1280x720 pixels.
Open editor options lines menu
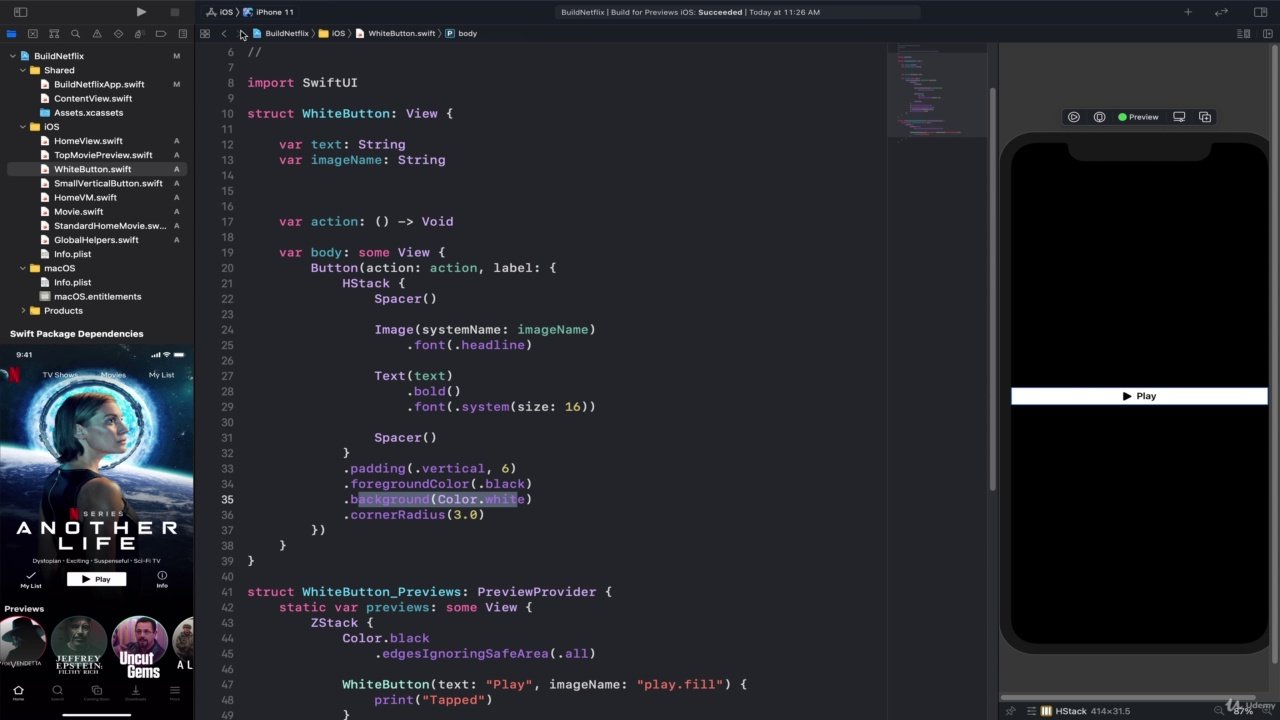point(1243,34)
